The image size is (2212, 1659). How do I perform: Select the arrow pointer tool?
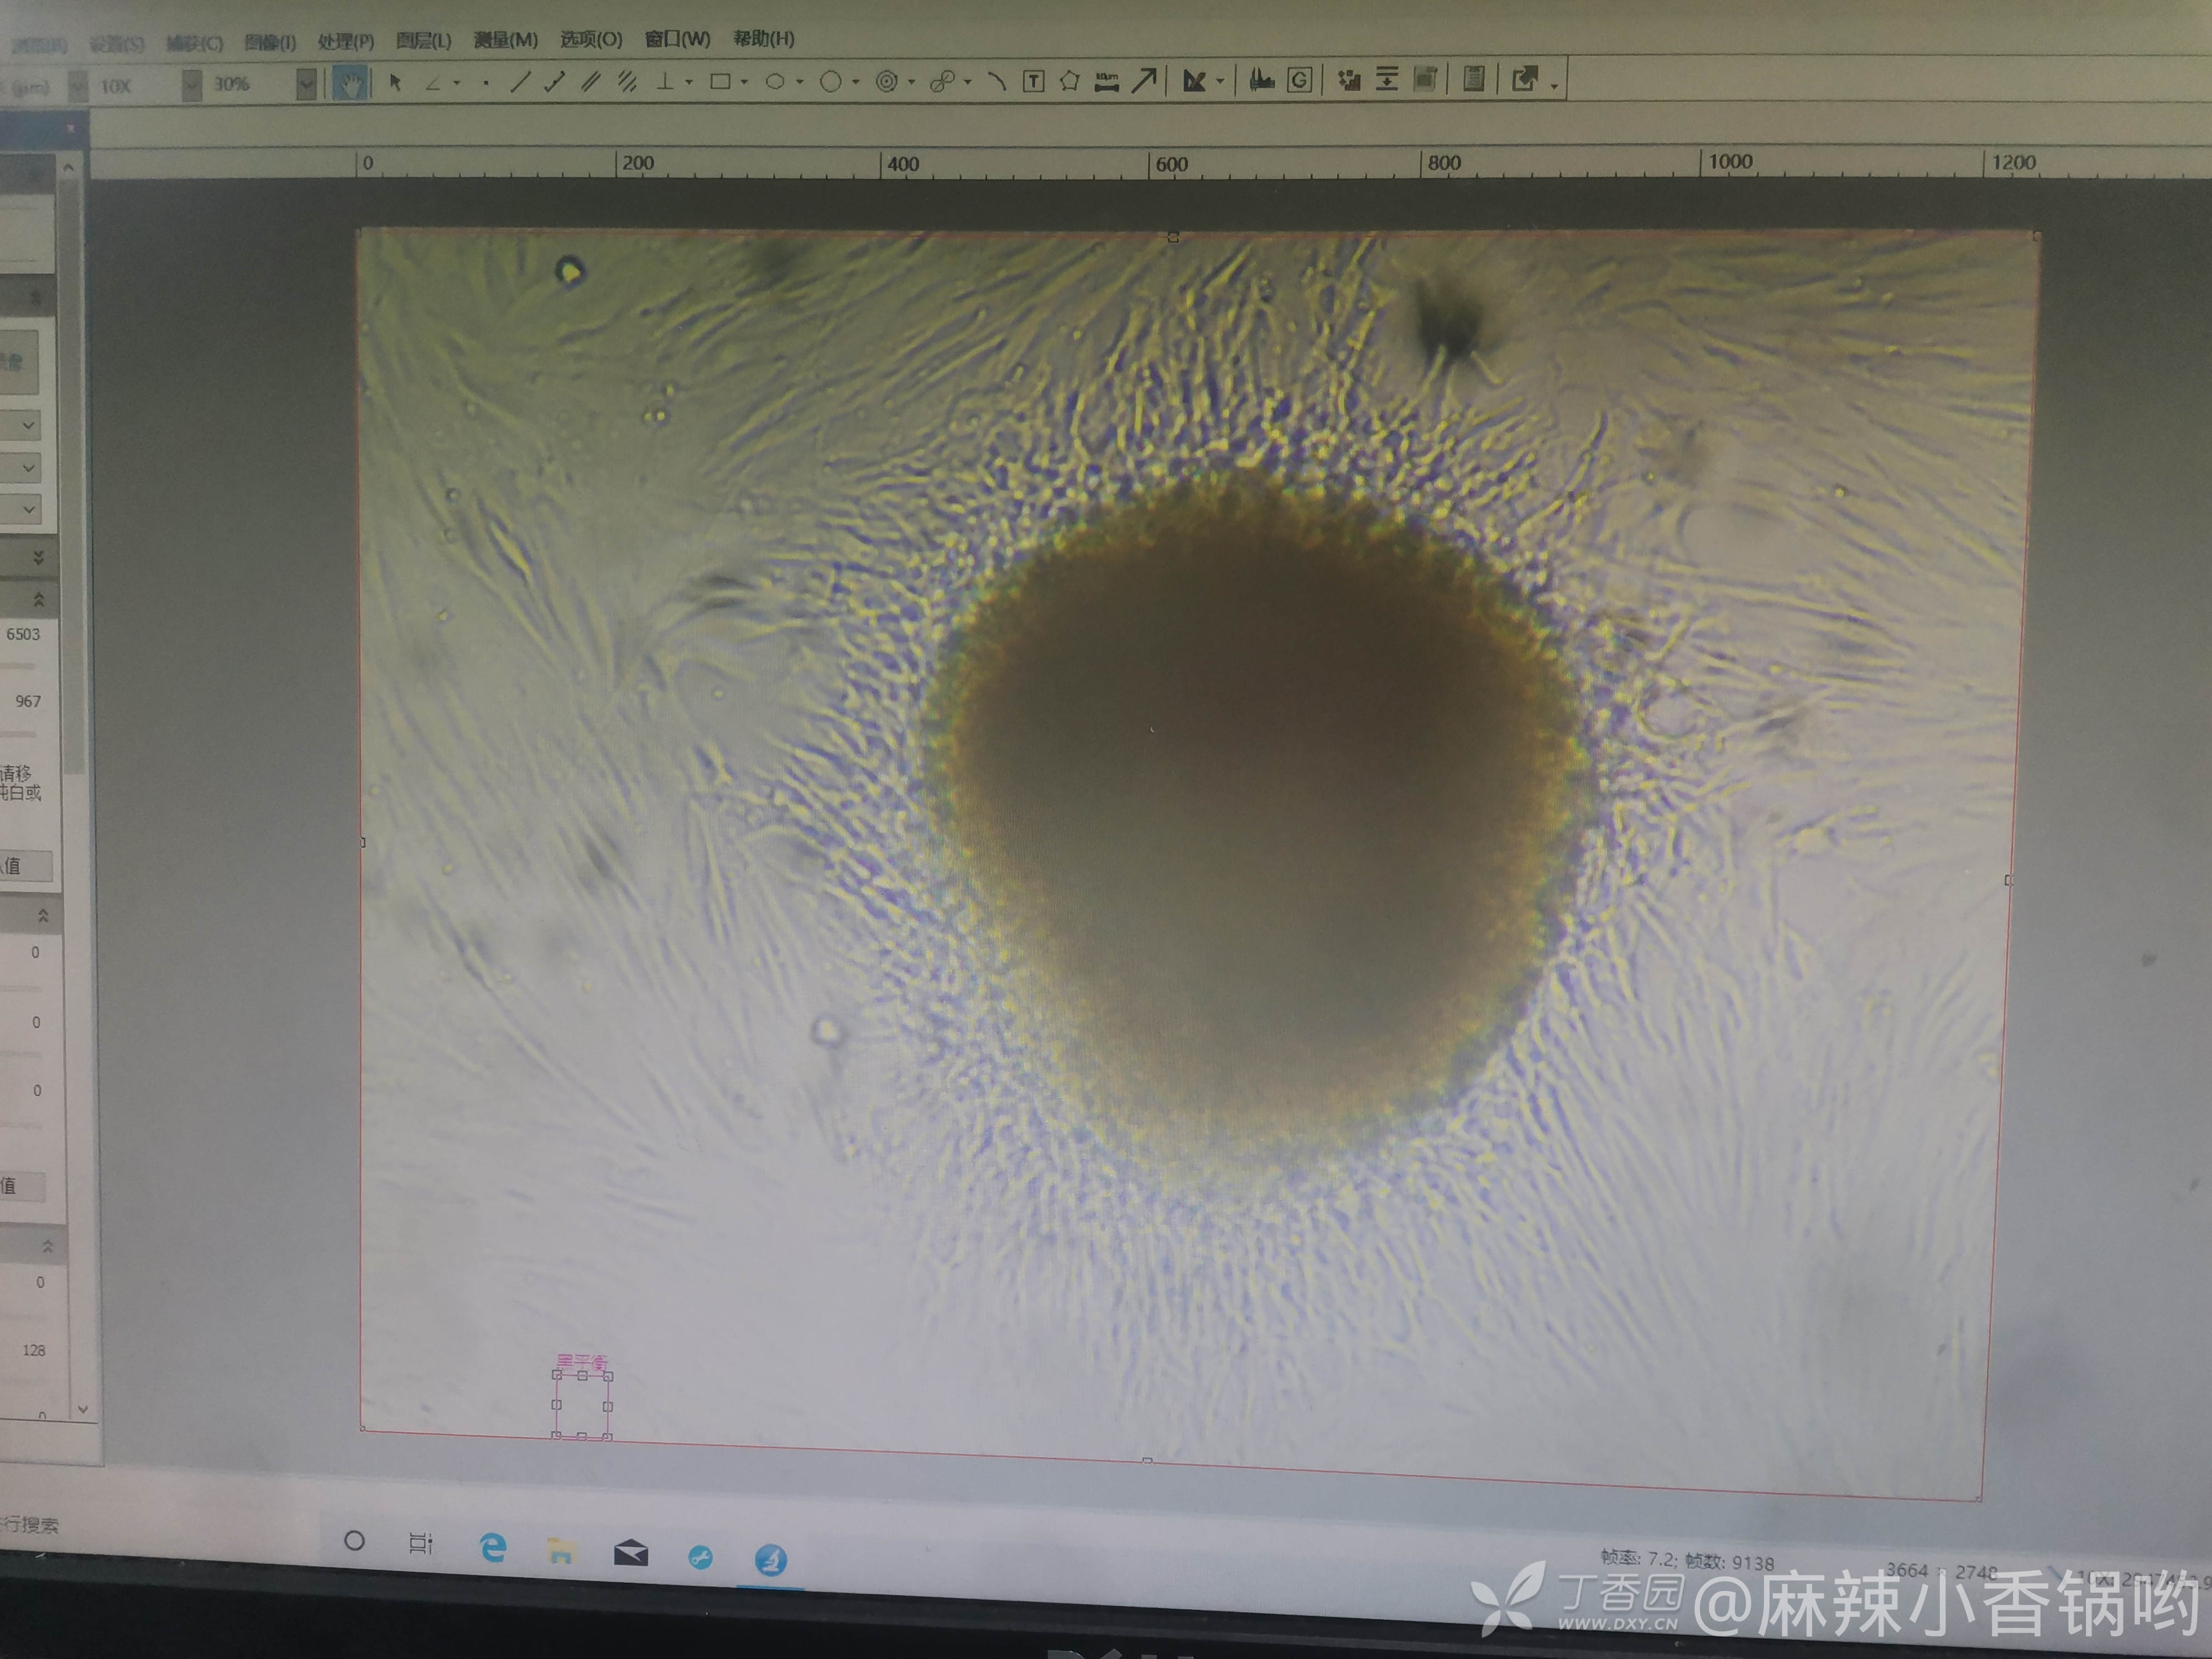click(395, 82)
